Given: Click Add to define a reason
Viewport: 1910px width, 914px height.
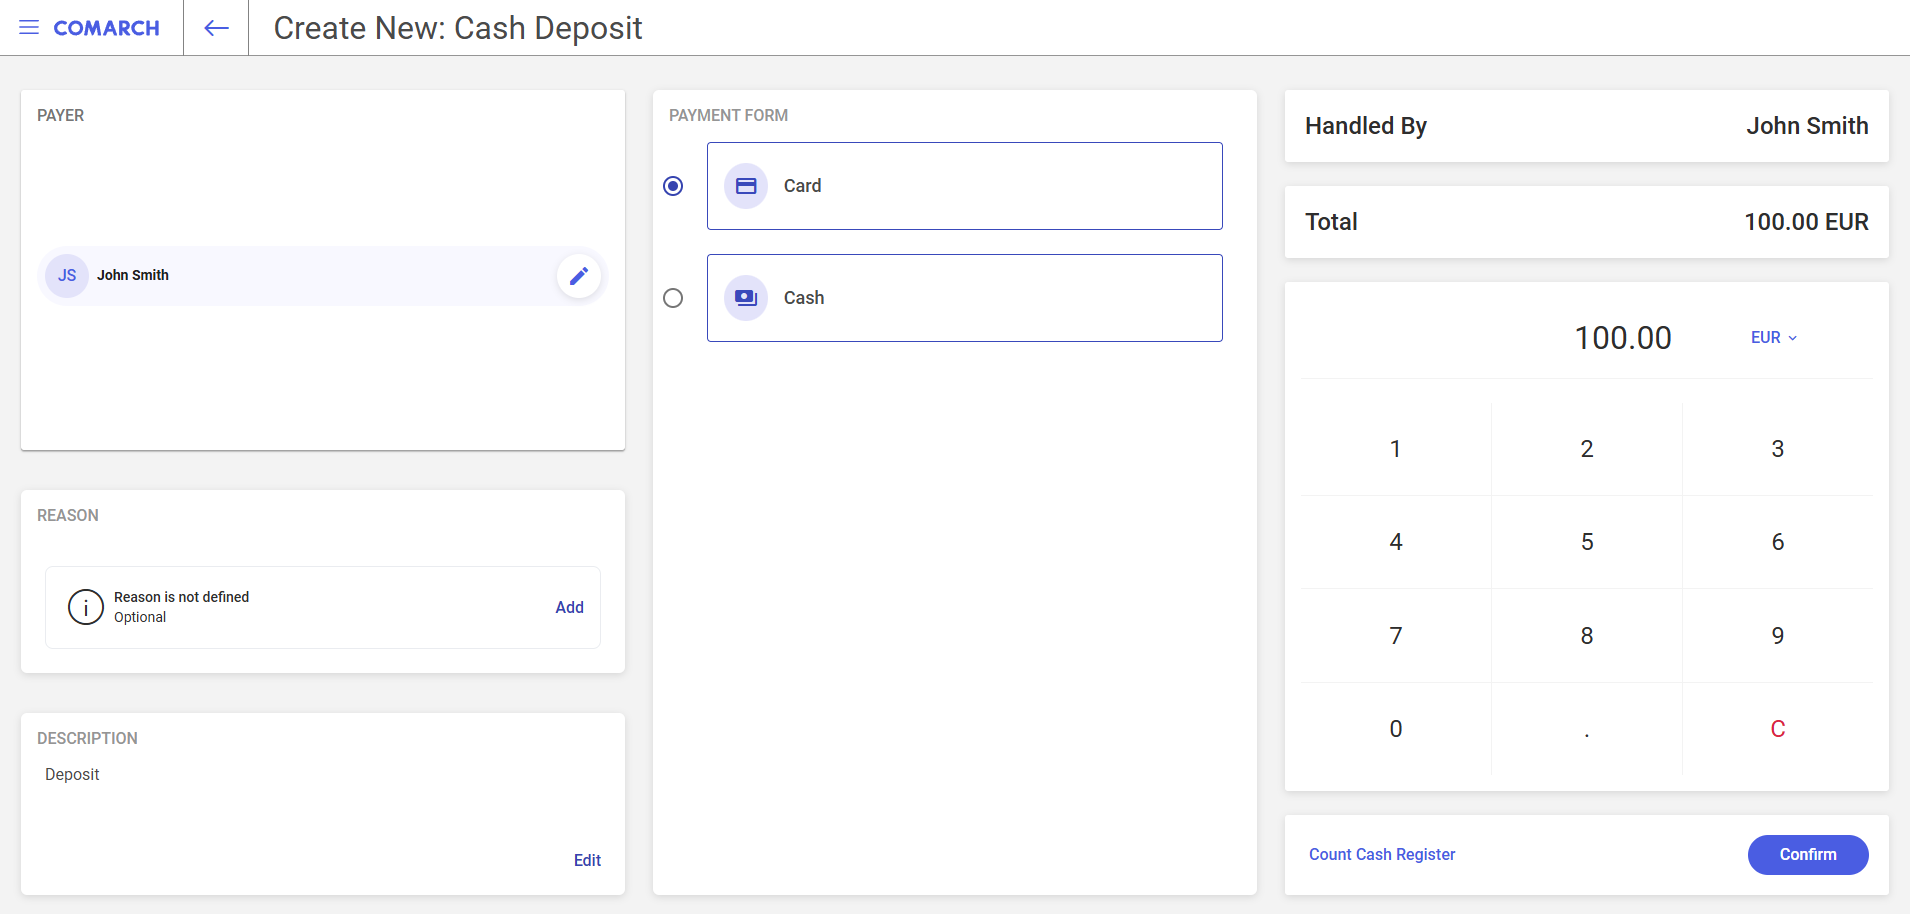Looking at the screenshot, I should (569, 607).
